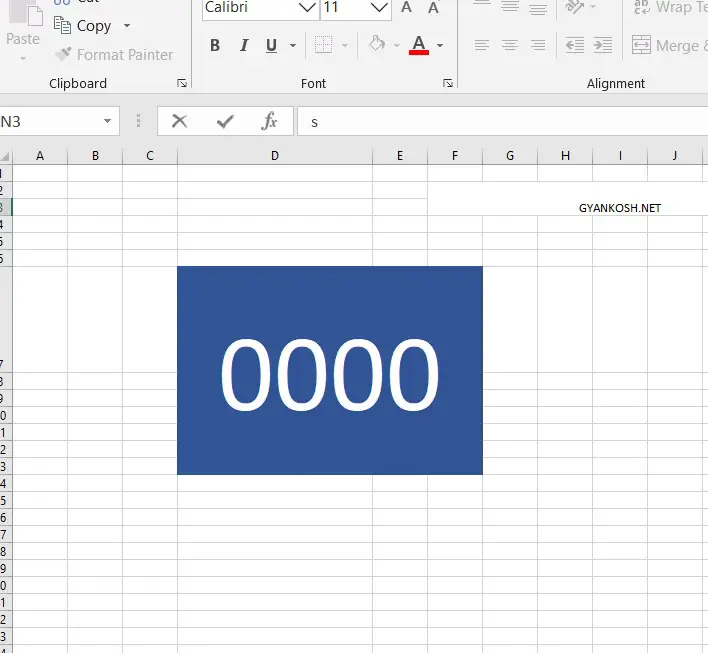Click the Name Box showing N3

[x=50, y=121]
